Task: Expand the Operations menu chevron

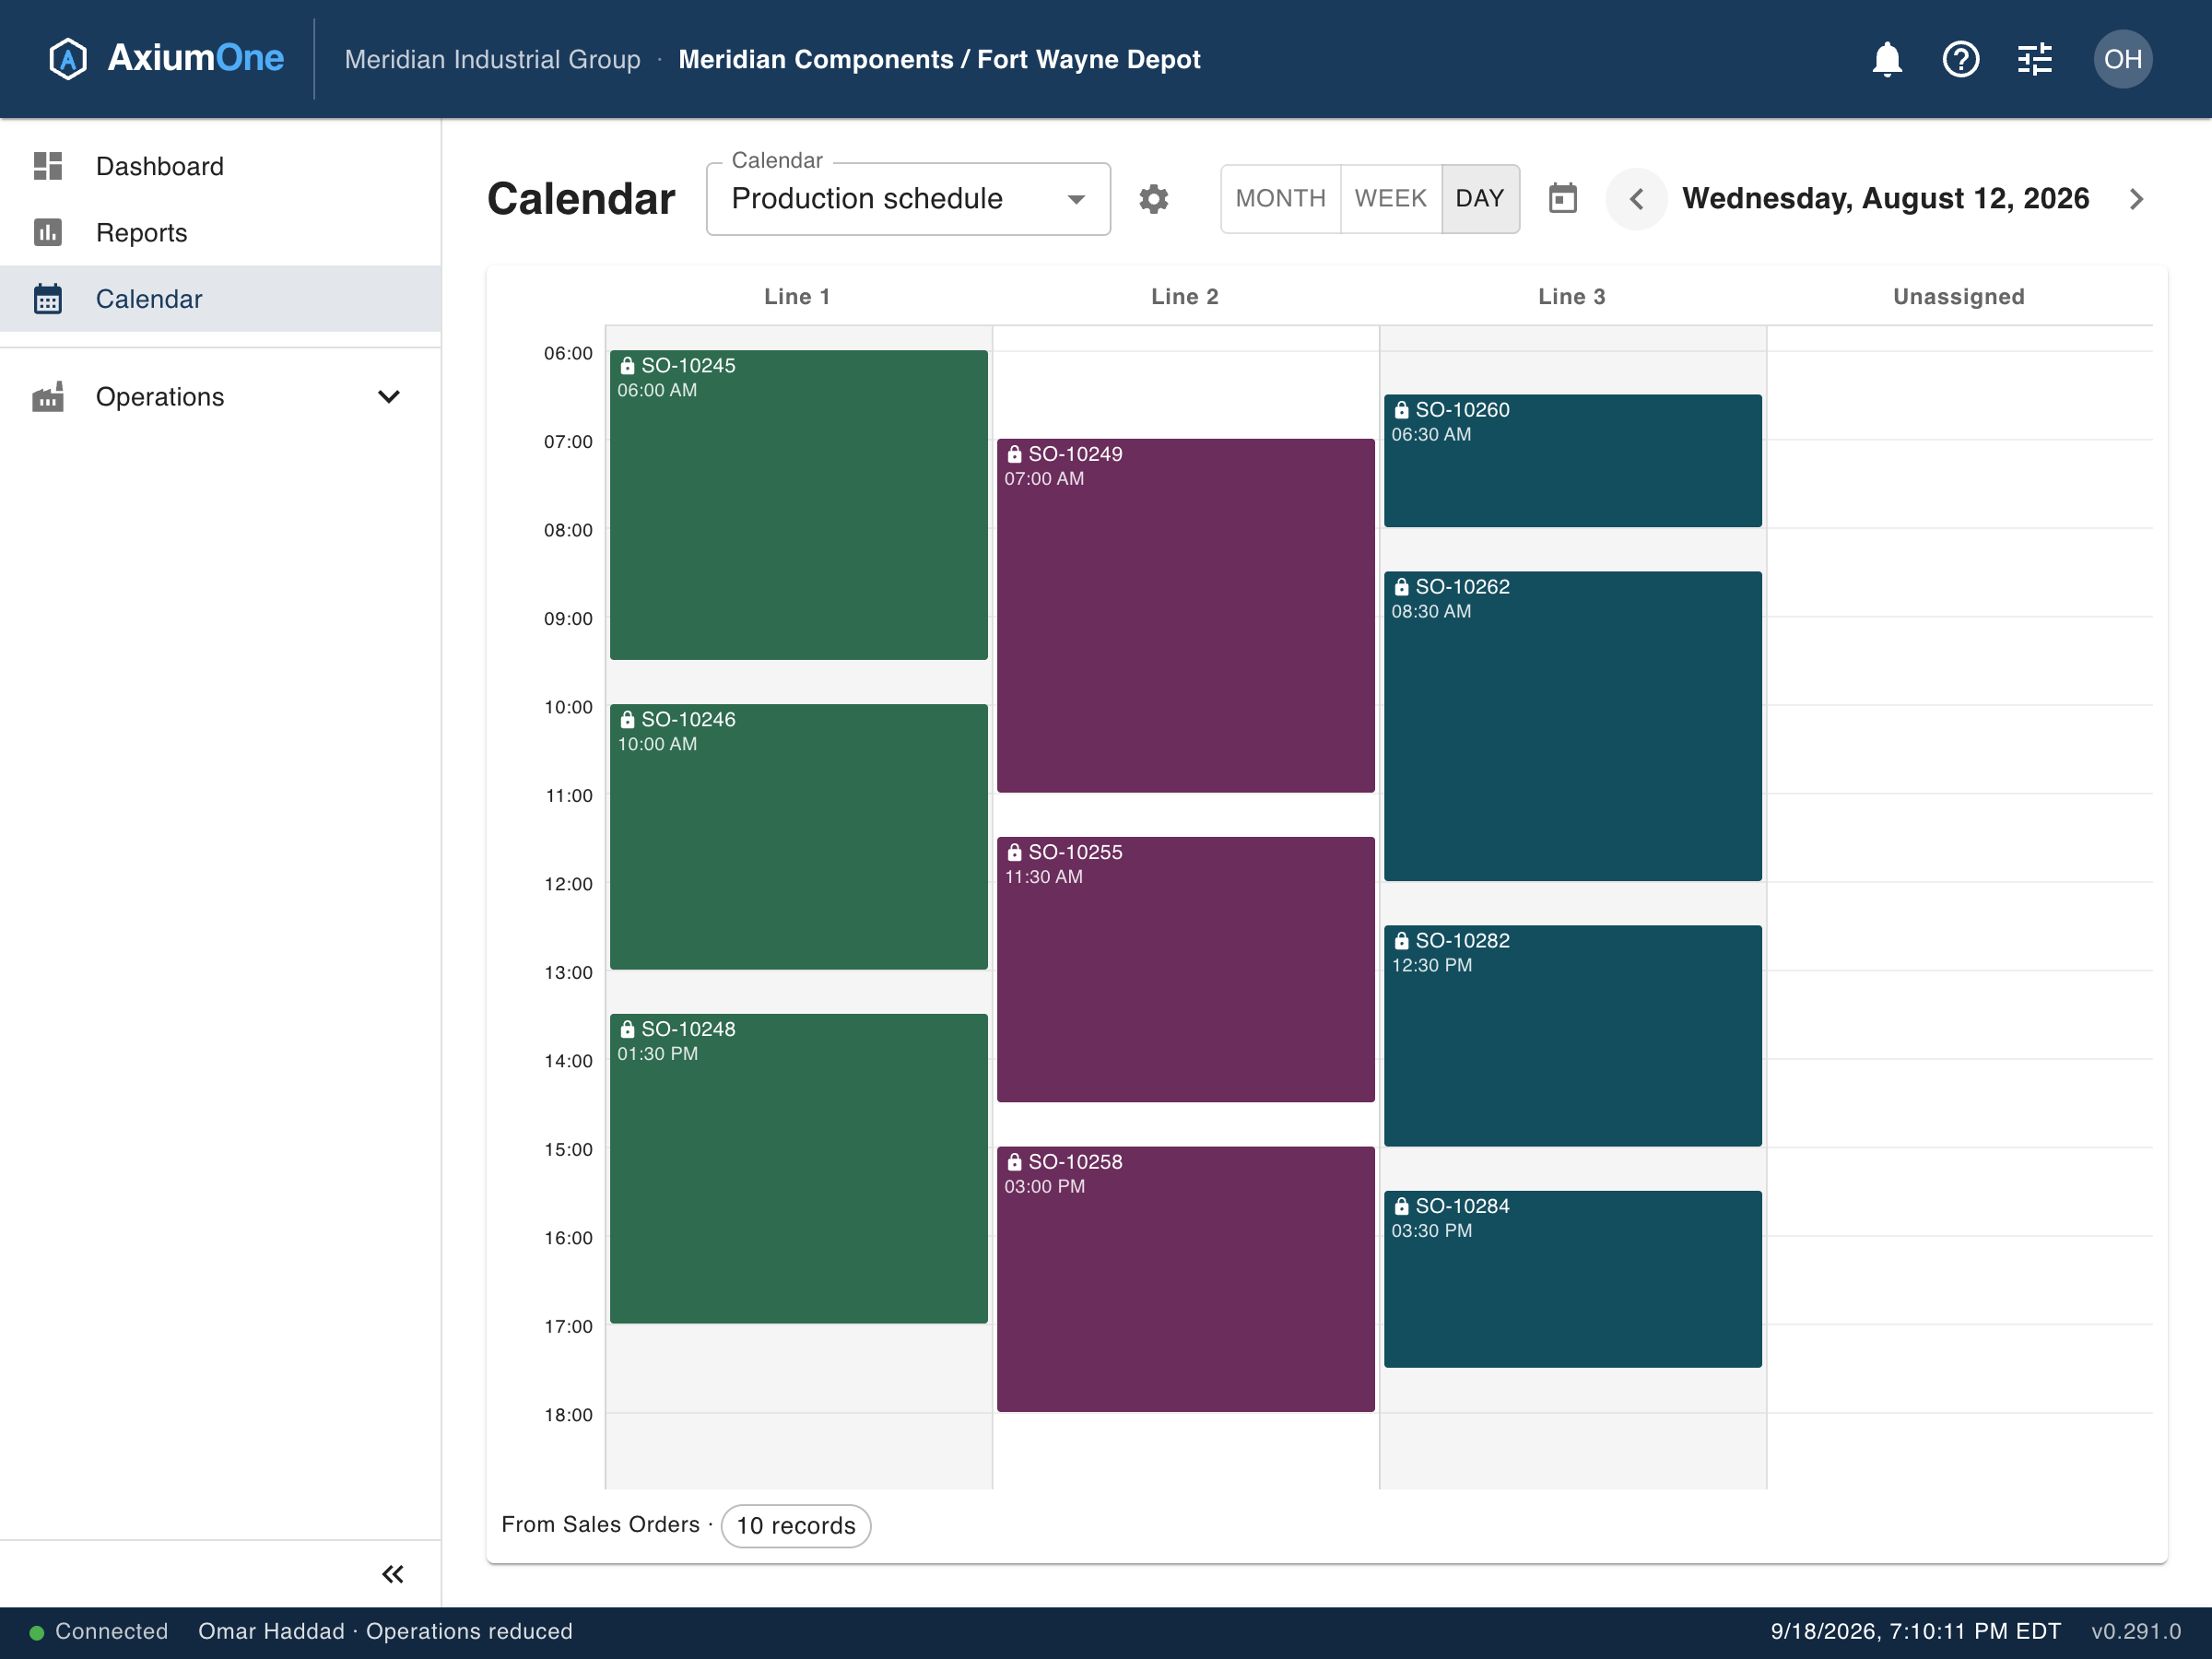Action: pyautogui.click(x=389, y=397)
